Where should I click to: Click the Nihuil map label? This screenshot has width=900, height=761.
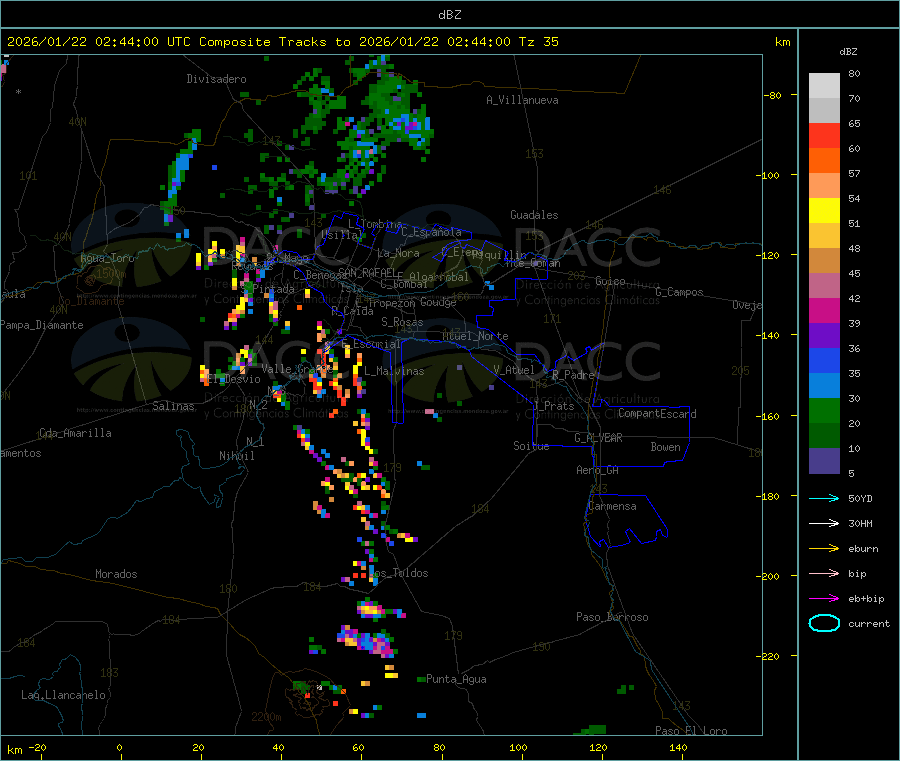pyautogui.click(x=236, y=456)
